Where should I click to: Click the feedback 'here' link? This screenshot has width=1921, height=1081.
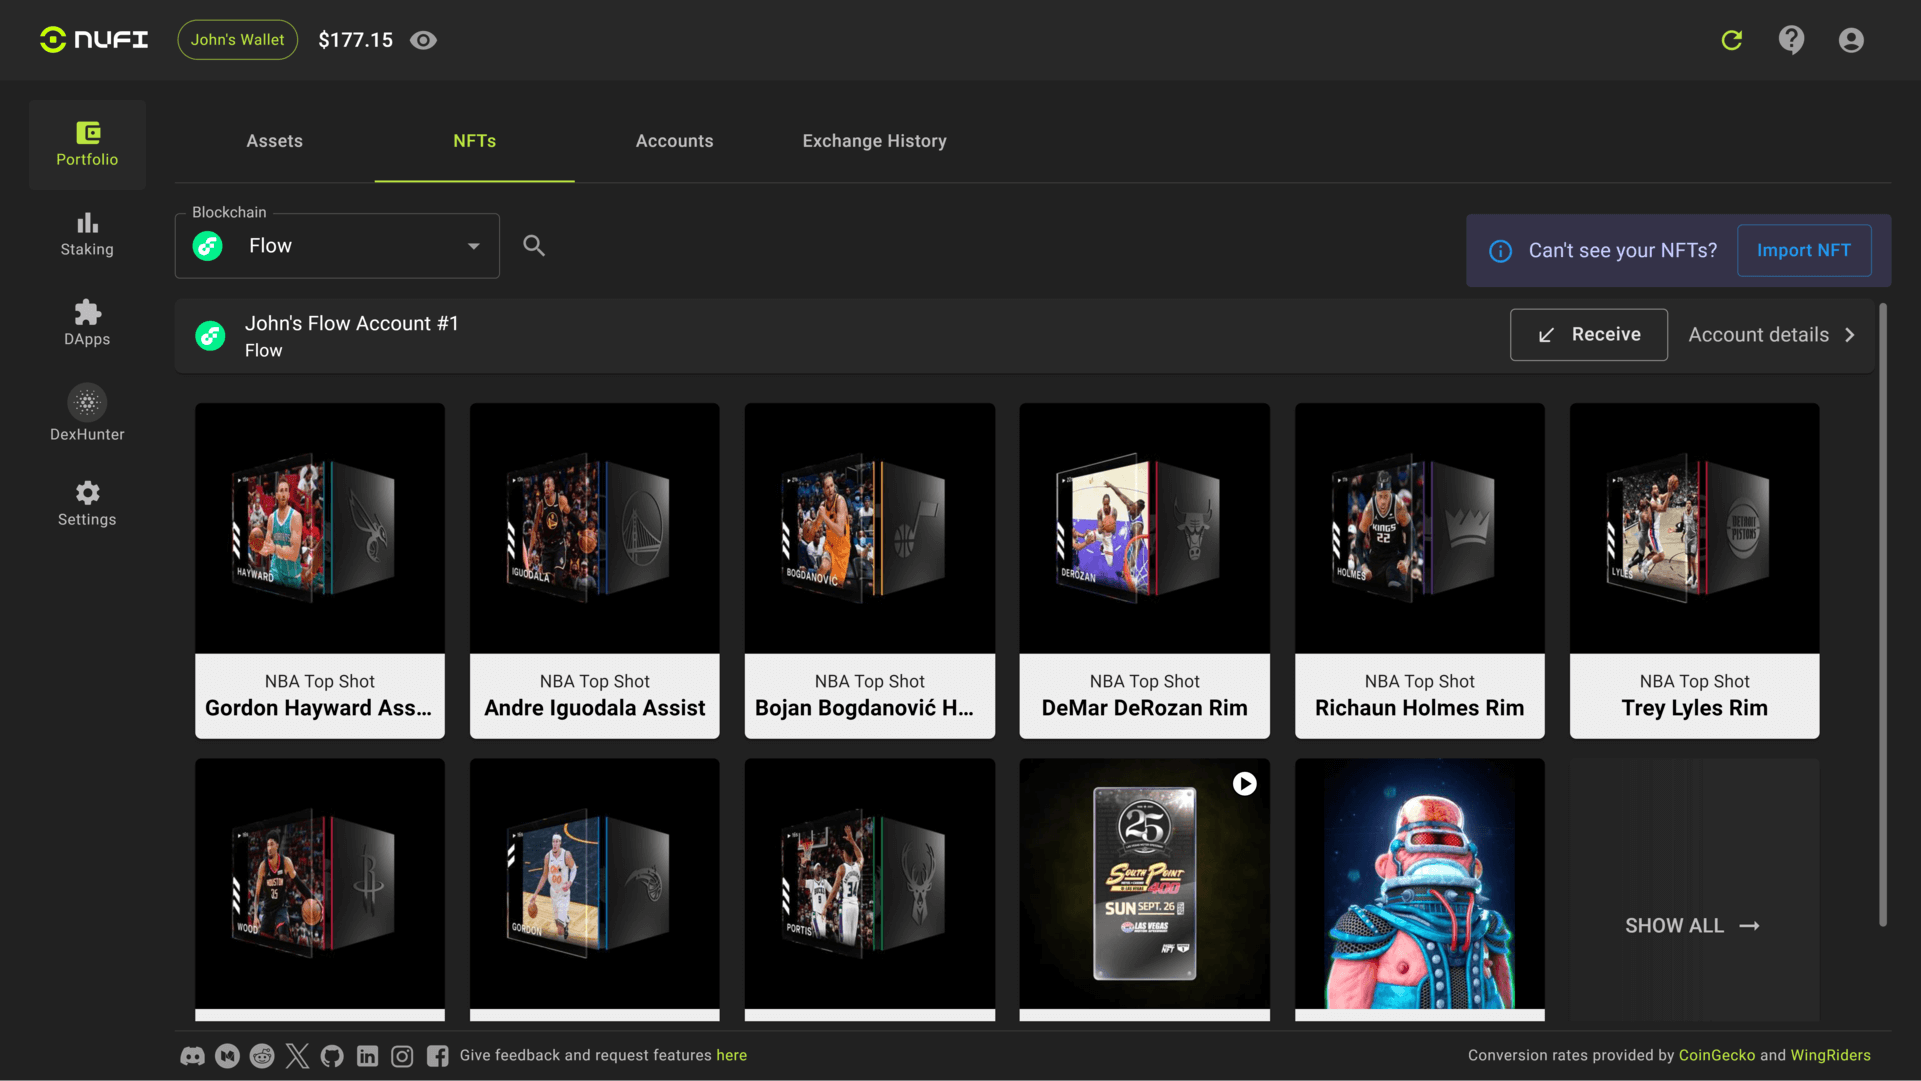coord(731,1056)
